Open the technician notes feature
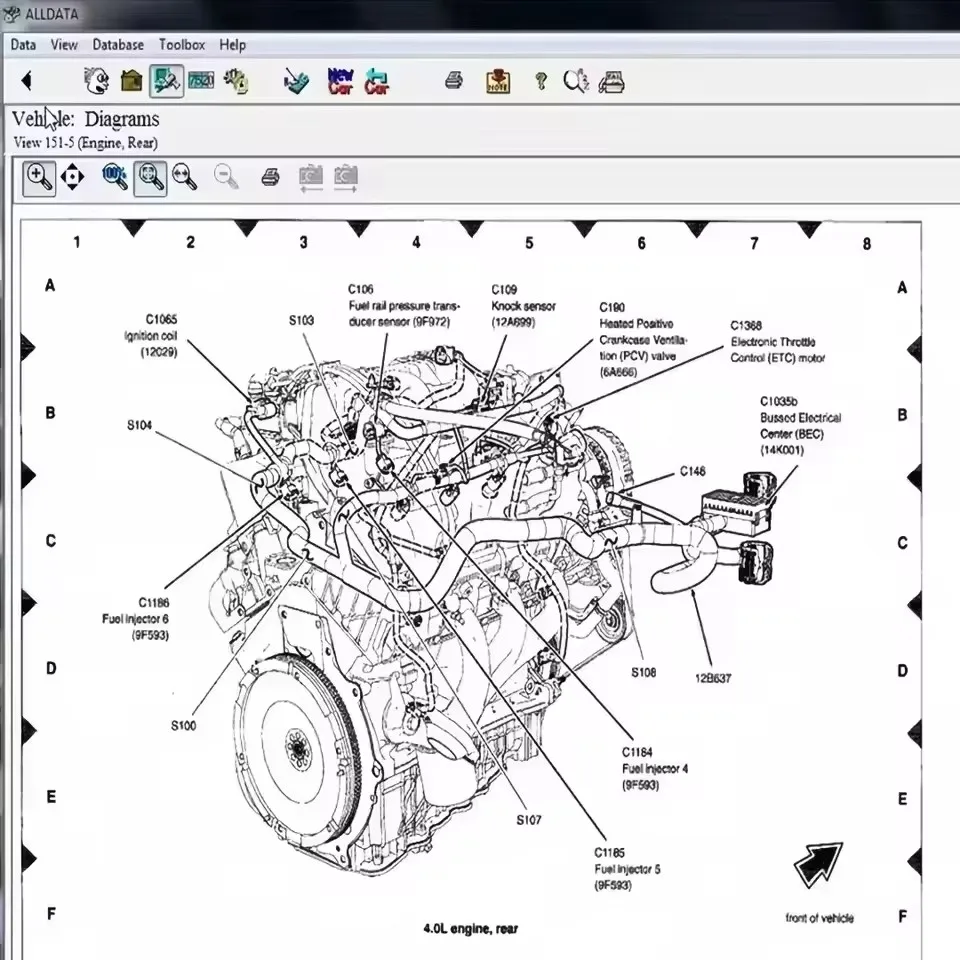Screen dimensions: 960x960 [x=497, y=80]
